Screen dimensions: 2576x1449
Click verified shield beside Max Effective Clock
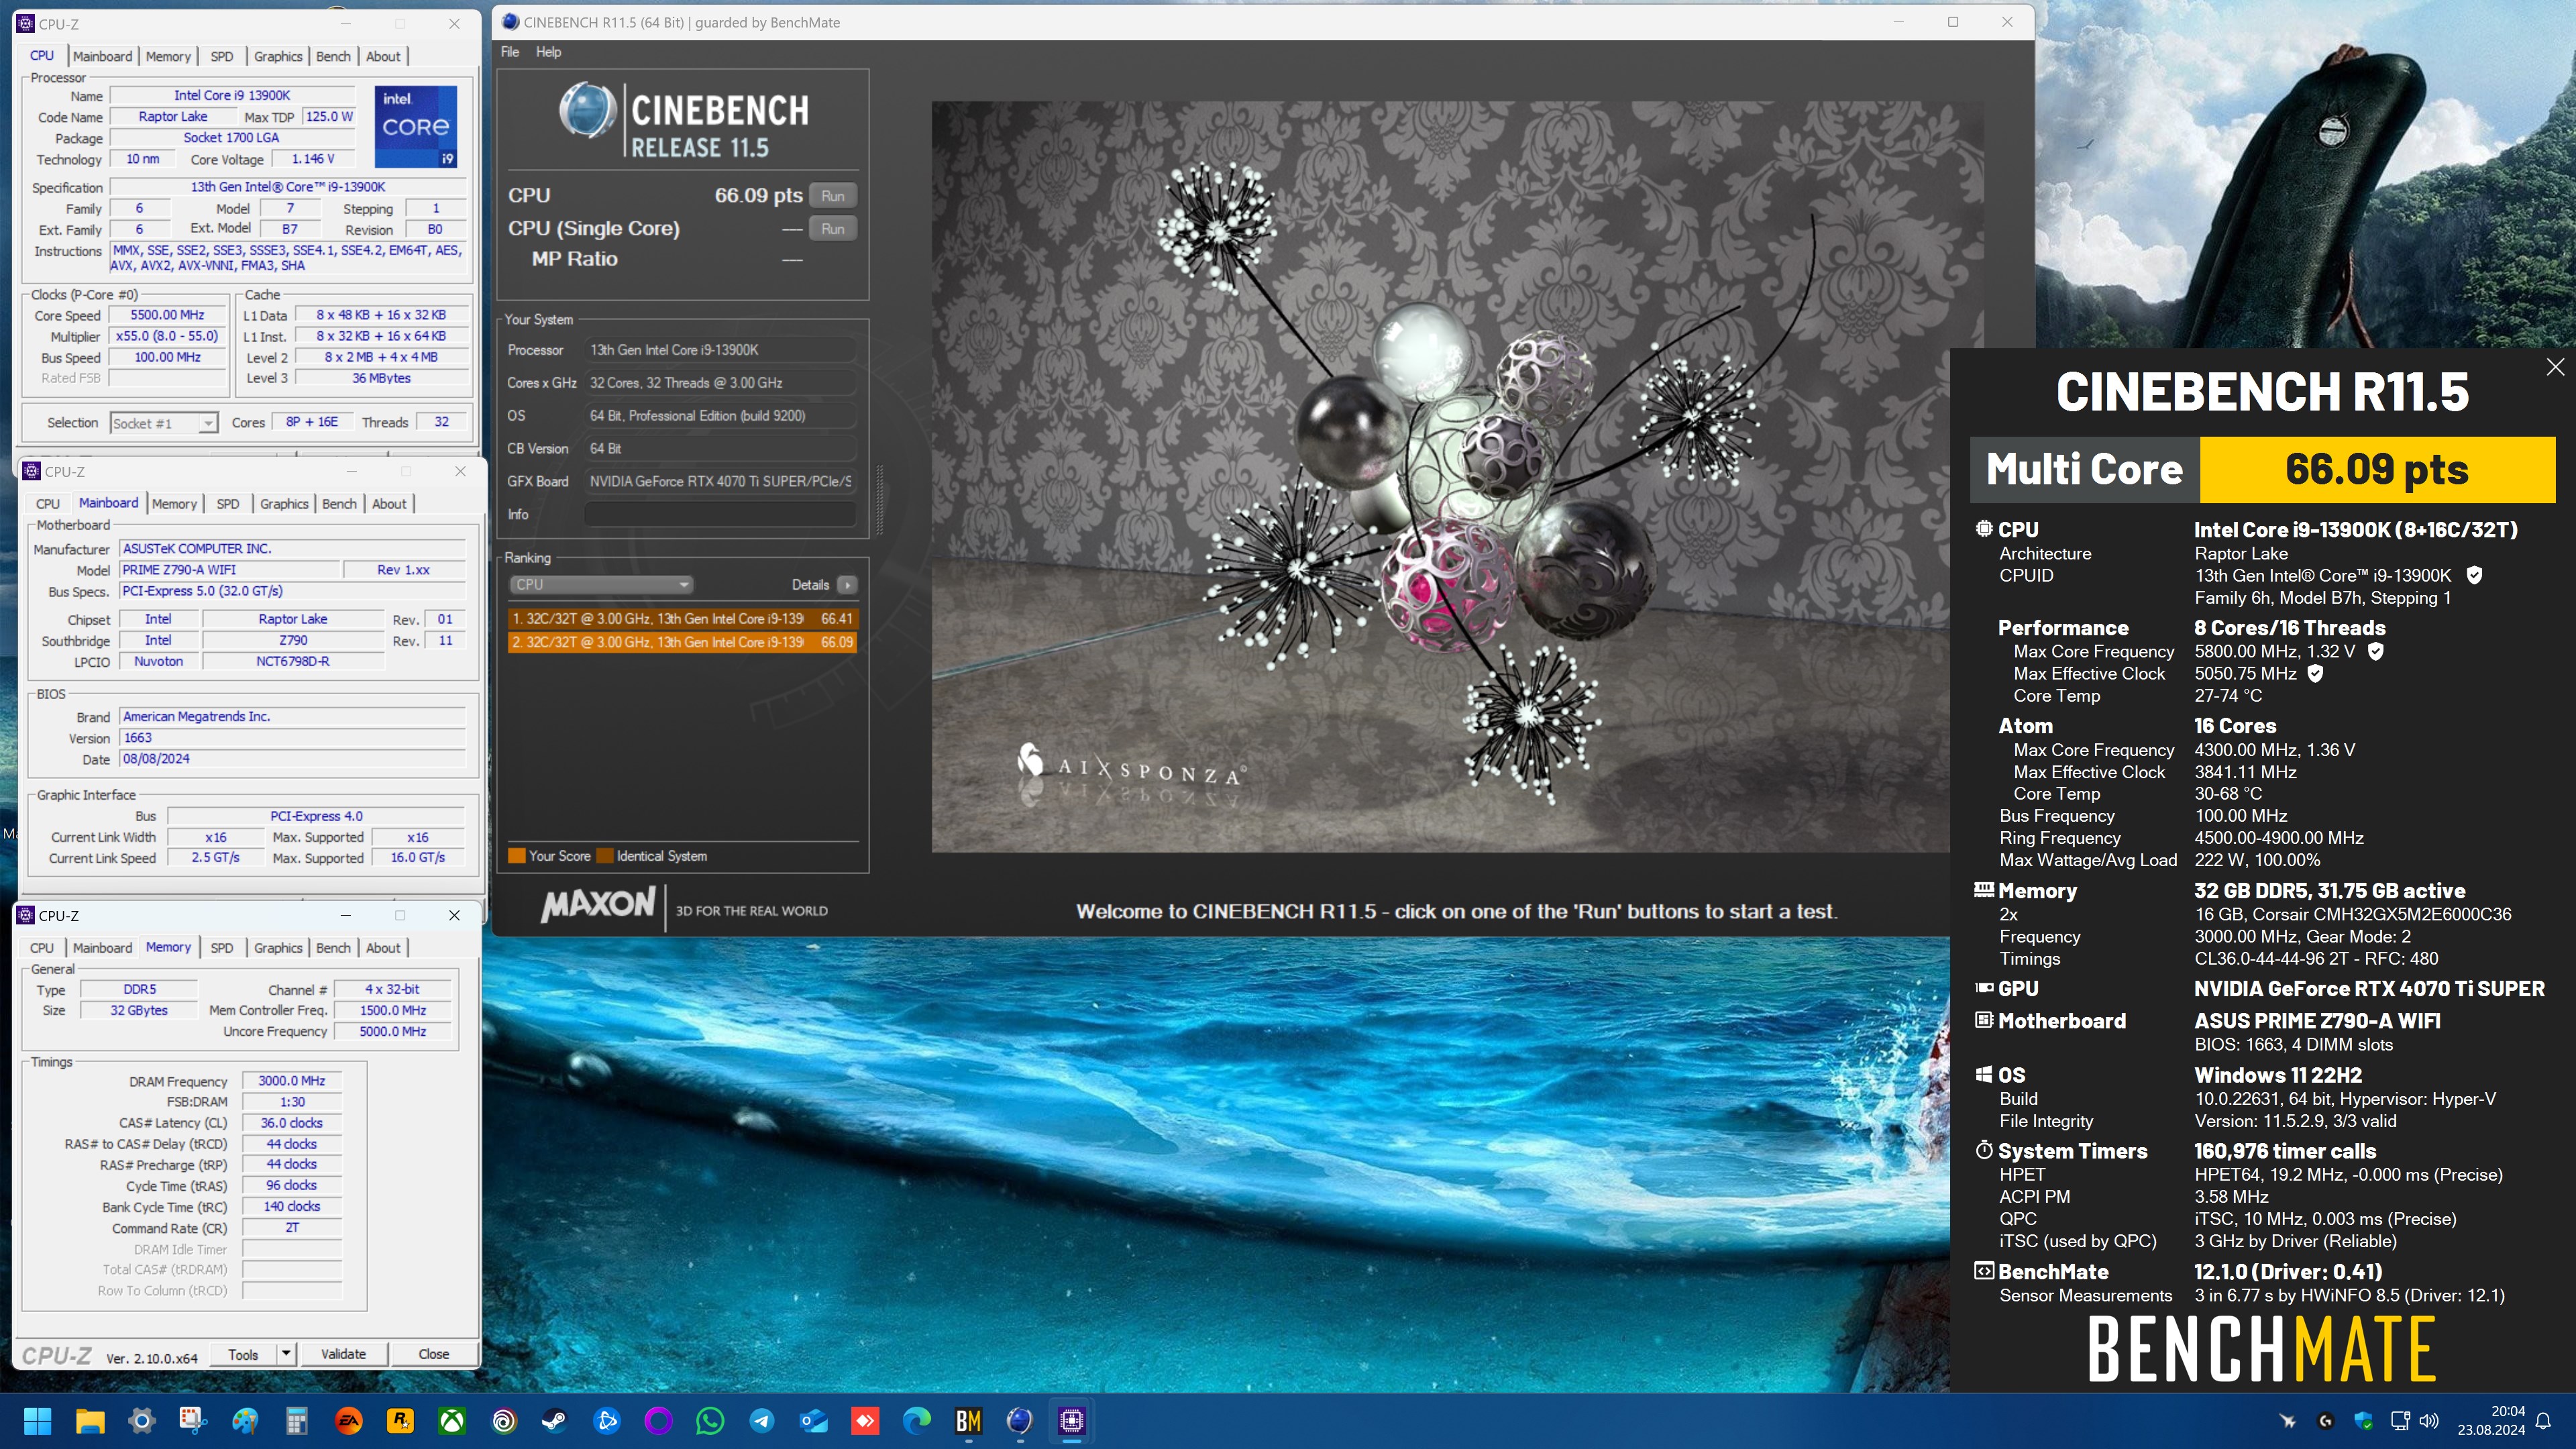[2315, 673]
